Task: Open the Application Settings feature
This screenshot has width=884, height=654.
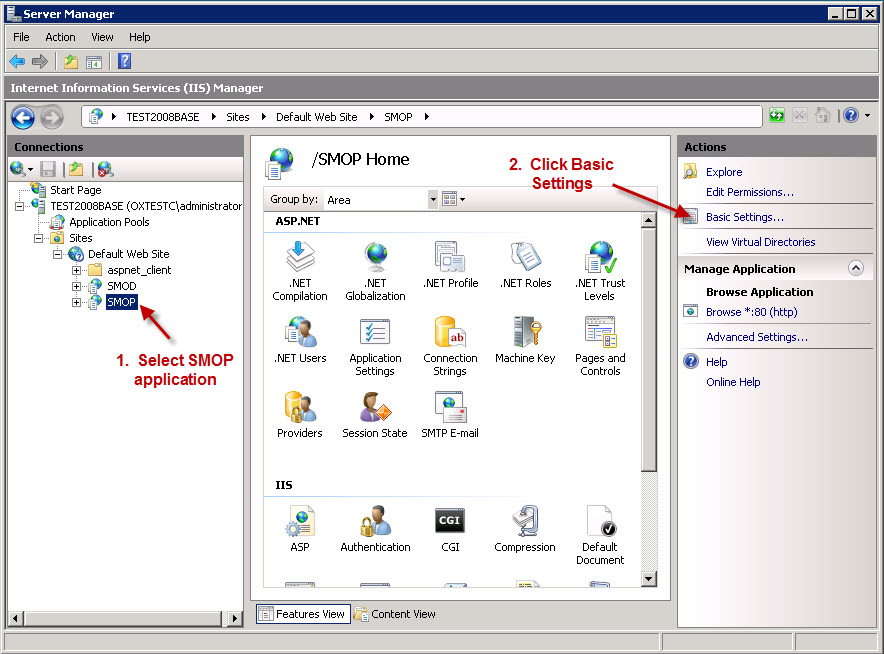Action: click(x=375, y=346)
